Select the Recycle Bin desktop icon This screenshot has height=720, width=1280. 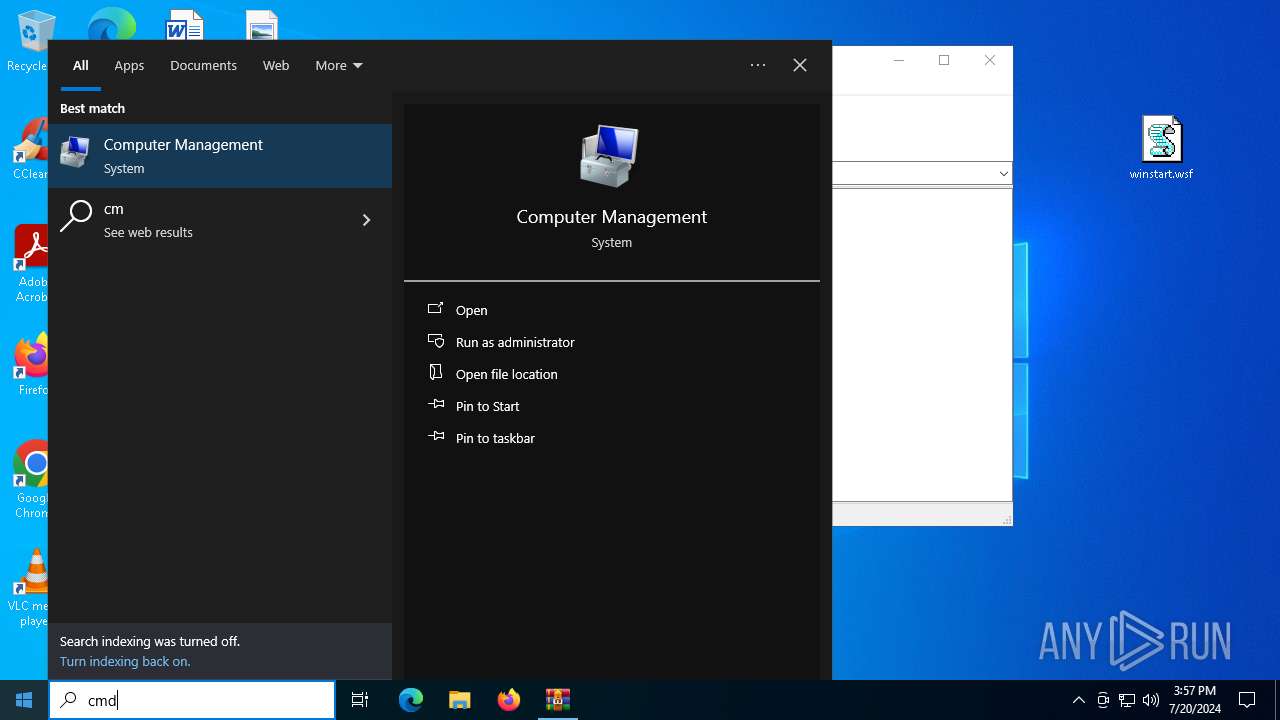30,42
